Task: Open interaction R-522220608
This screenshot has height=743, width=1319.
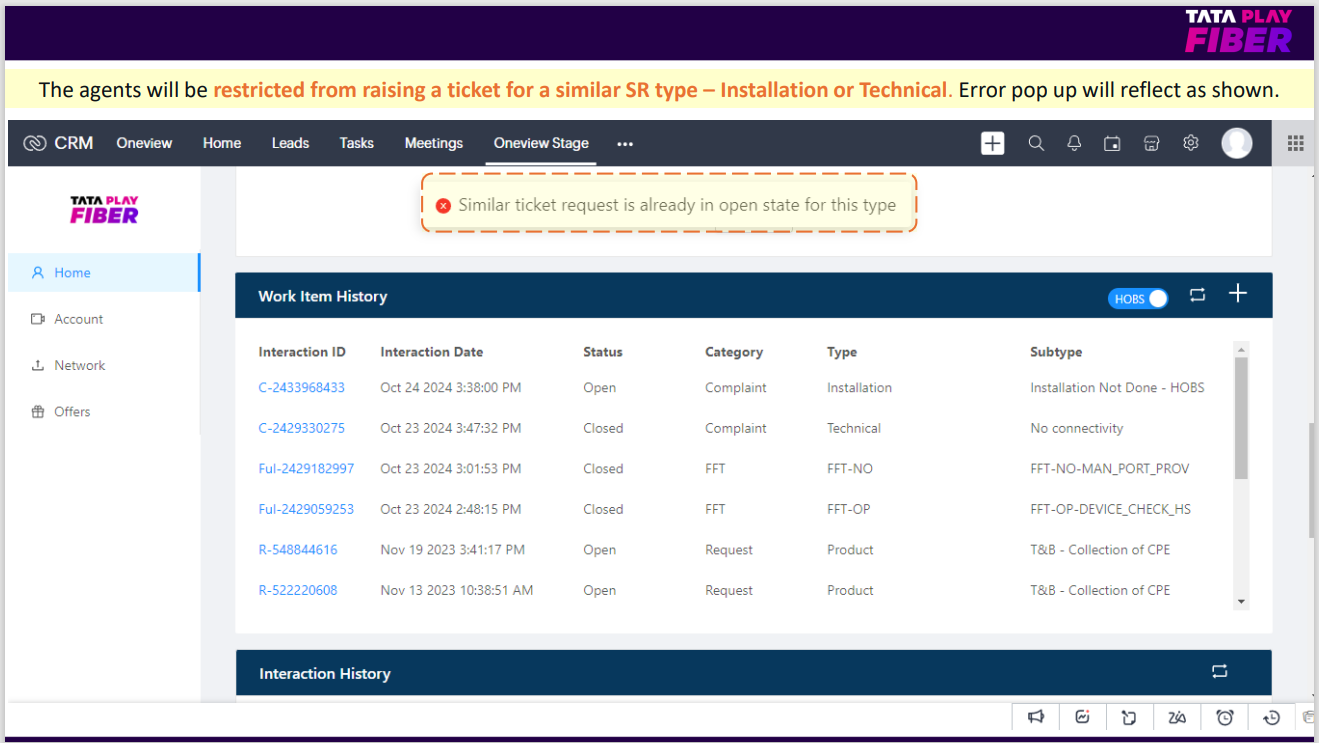Action: coord(298,590)
